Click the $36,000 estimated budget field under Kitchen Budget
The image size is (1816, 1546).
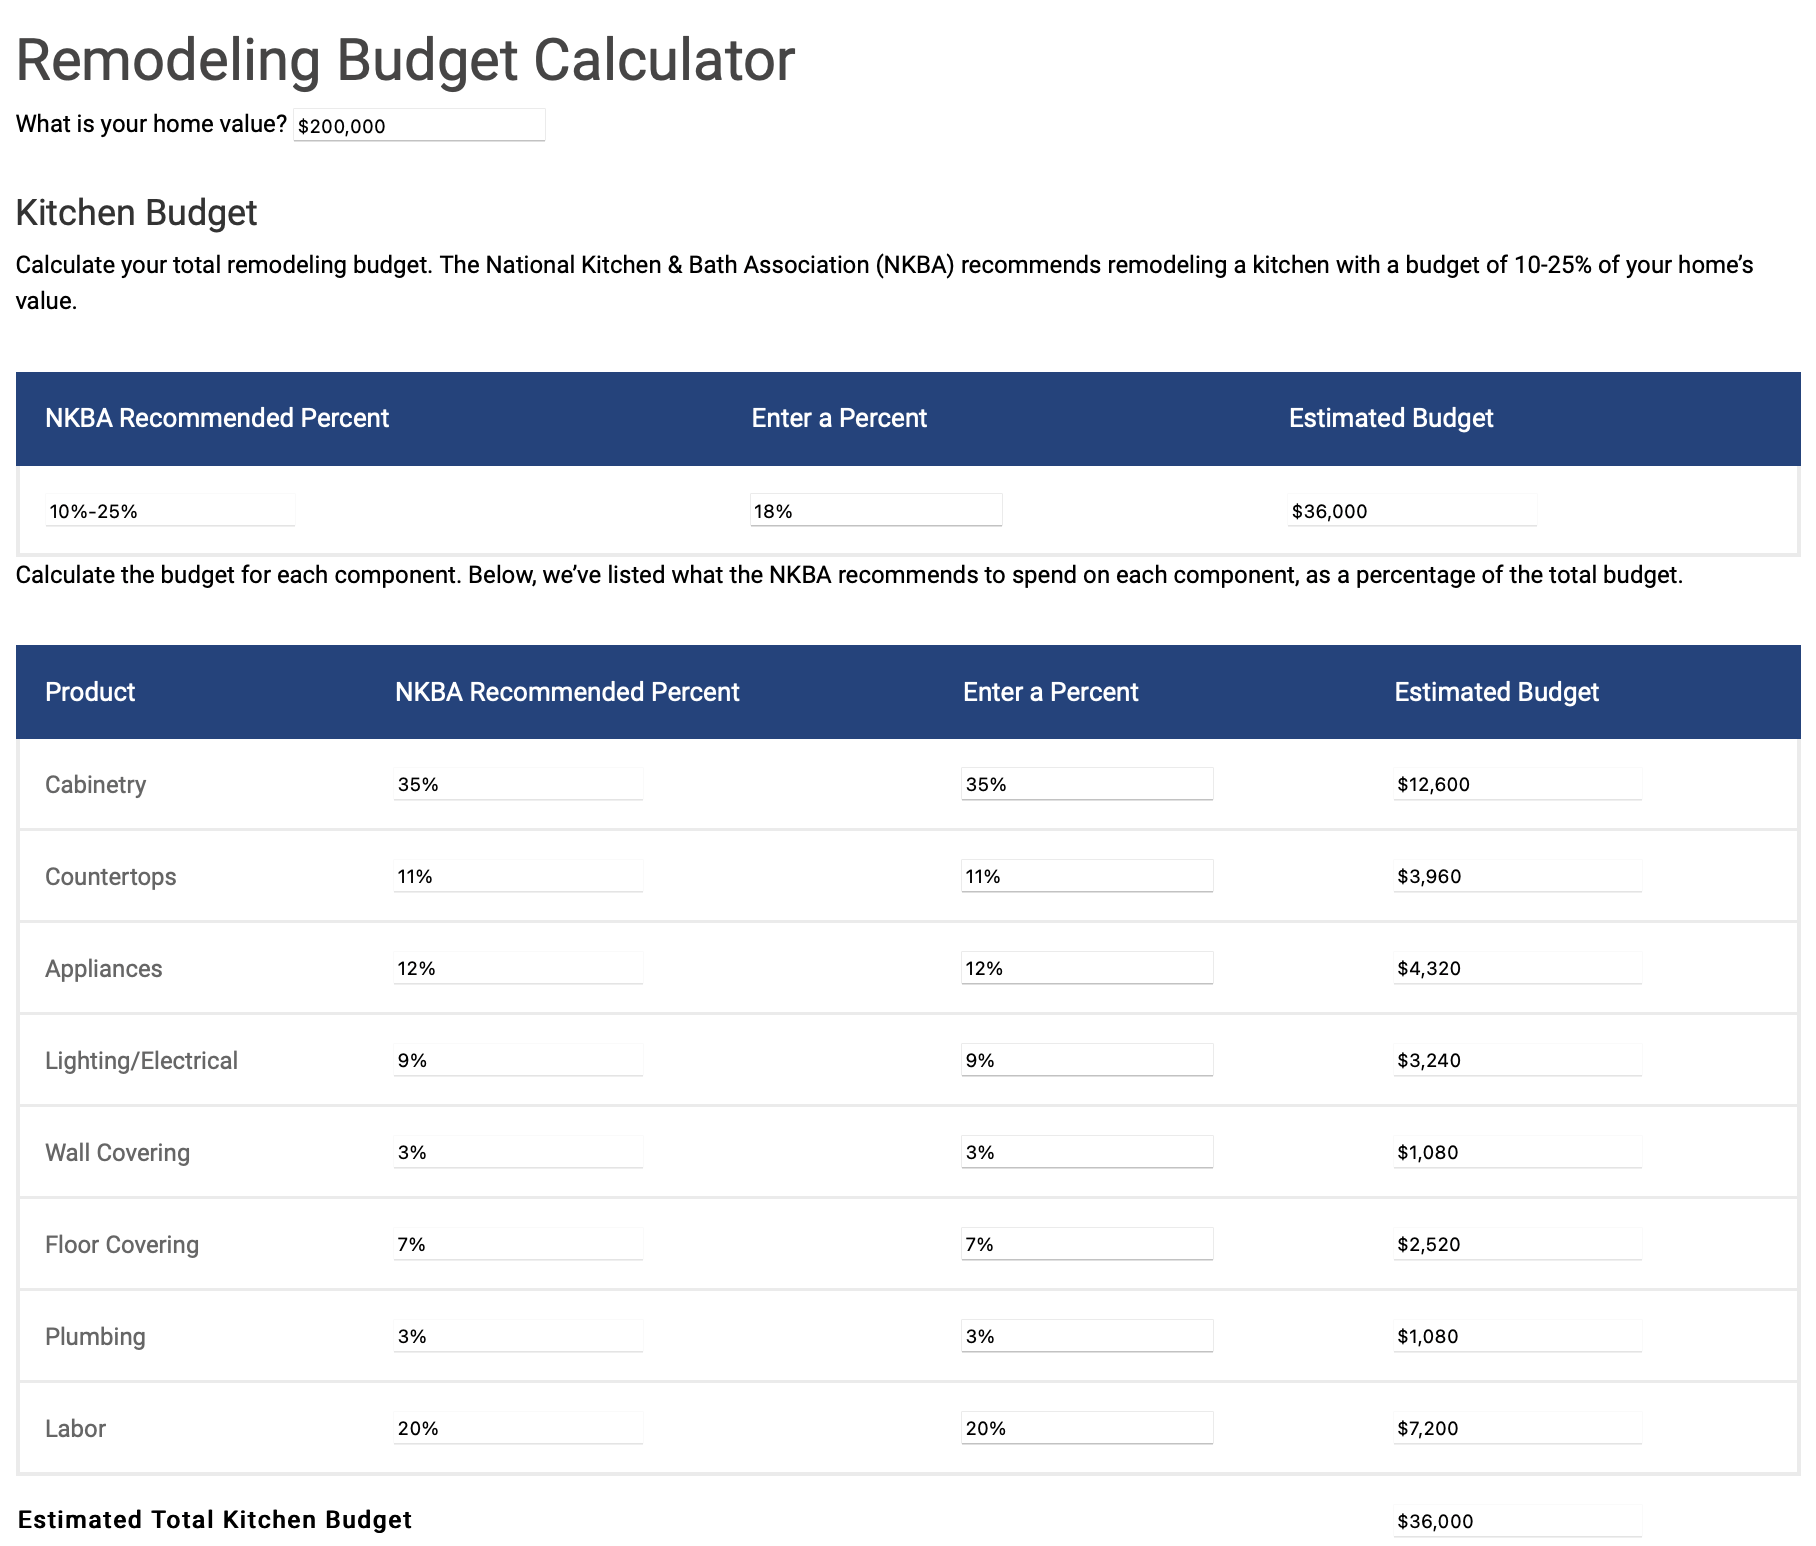1412,510
